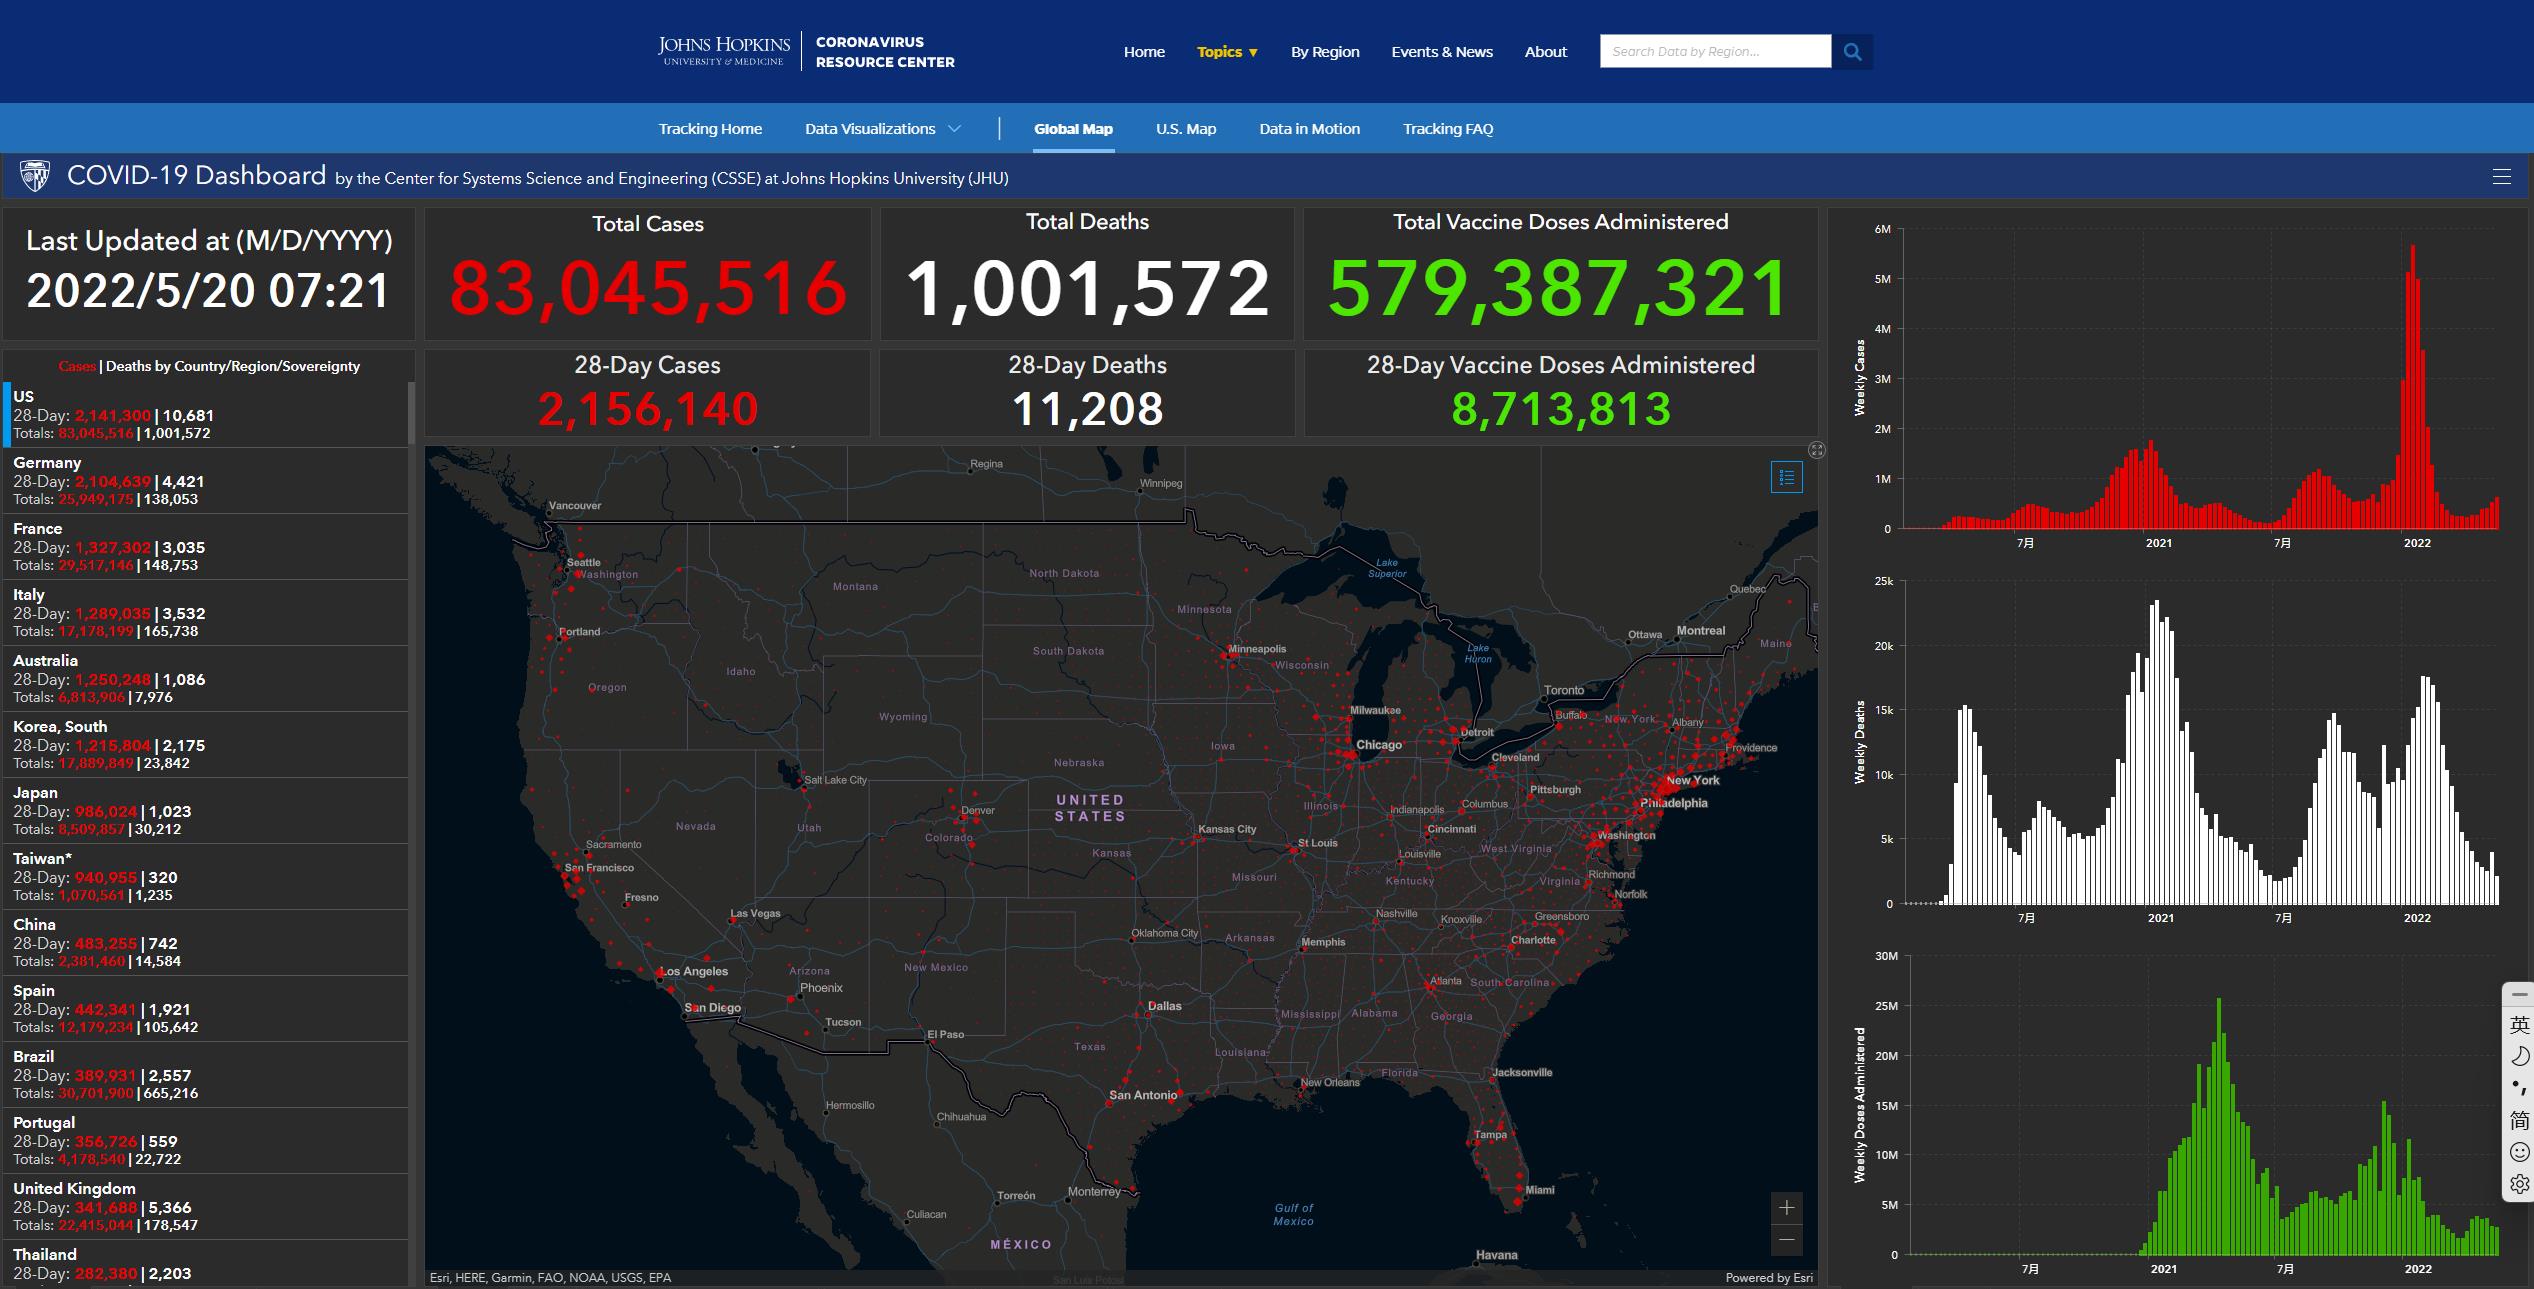Image resolution: width=2534 pixels, height=1289 pixels.
Task: Toggle IME English/Chinese input mode
Action: [x=2519, y=1024]
